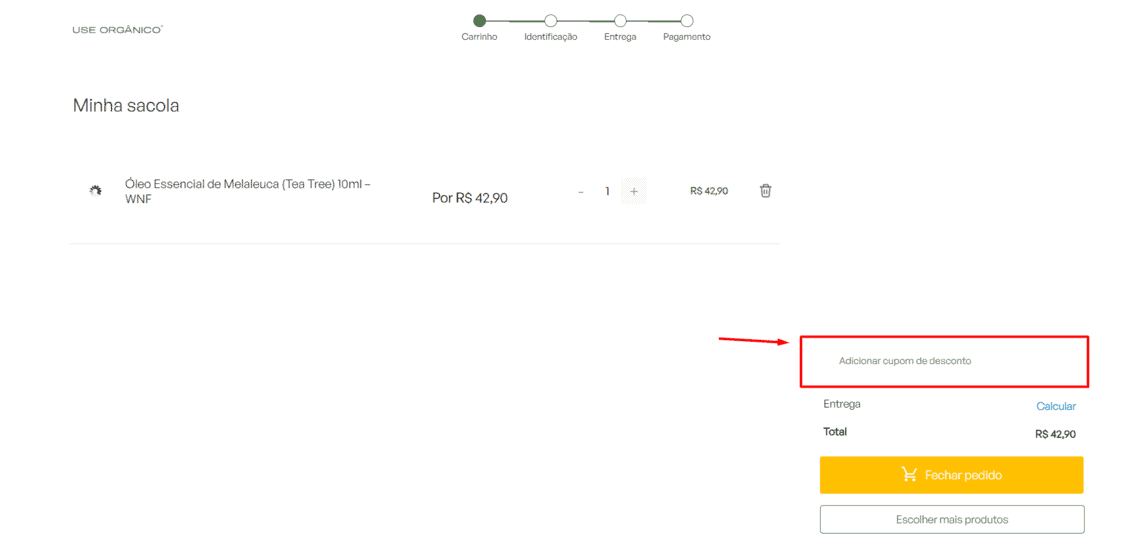Click Escolher mais produtos button
Screen dimensions: 1145x548
951,520
